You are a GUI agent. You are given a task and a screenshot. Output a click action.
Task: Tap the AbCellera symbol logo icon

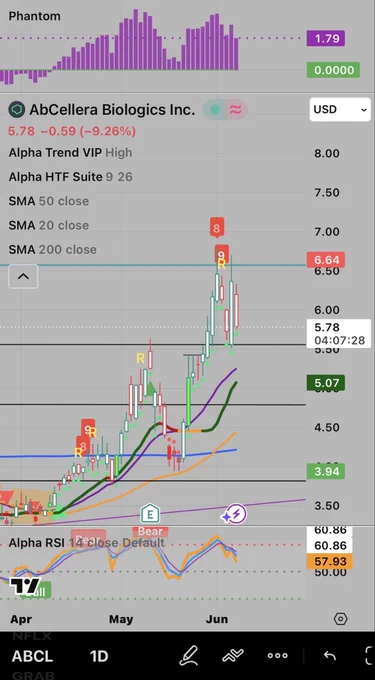(x=16, y=109)
